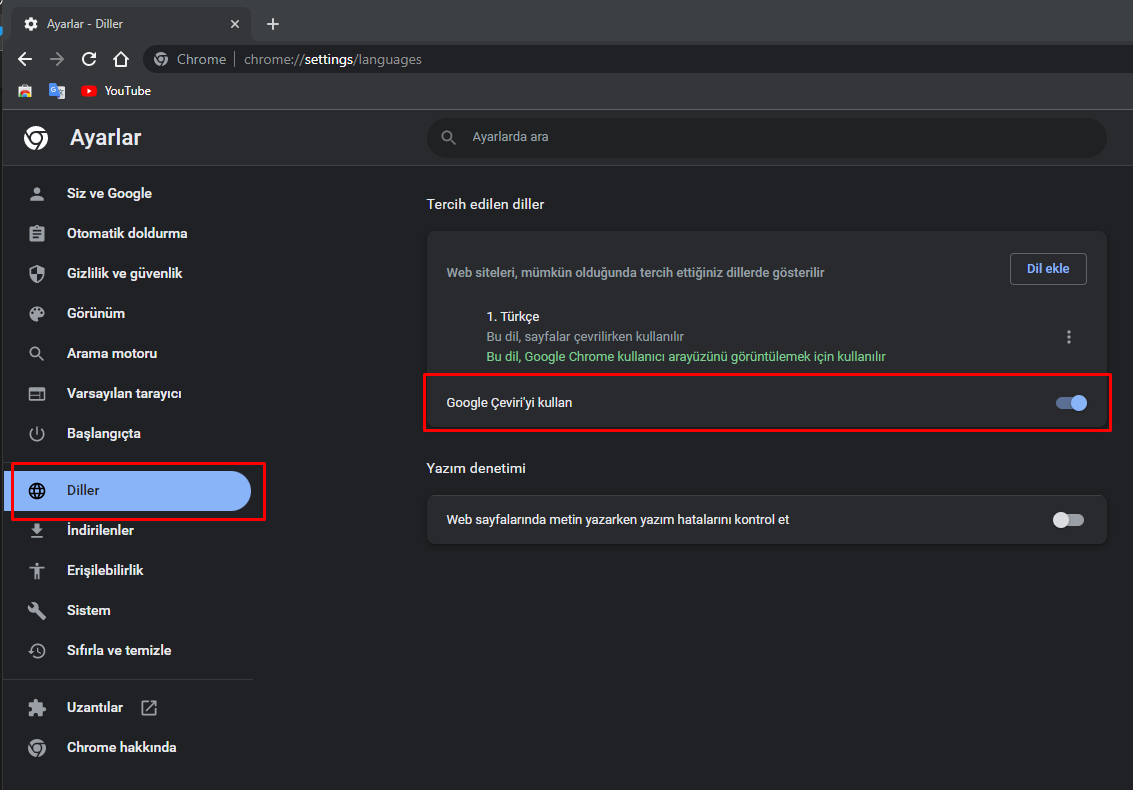Click the Yazım denetimi heading

click(475, 468)
